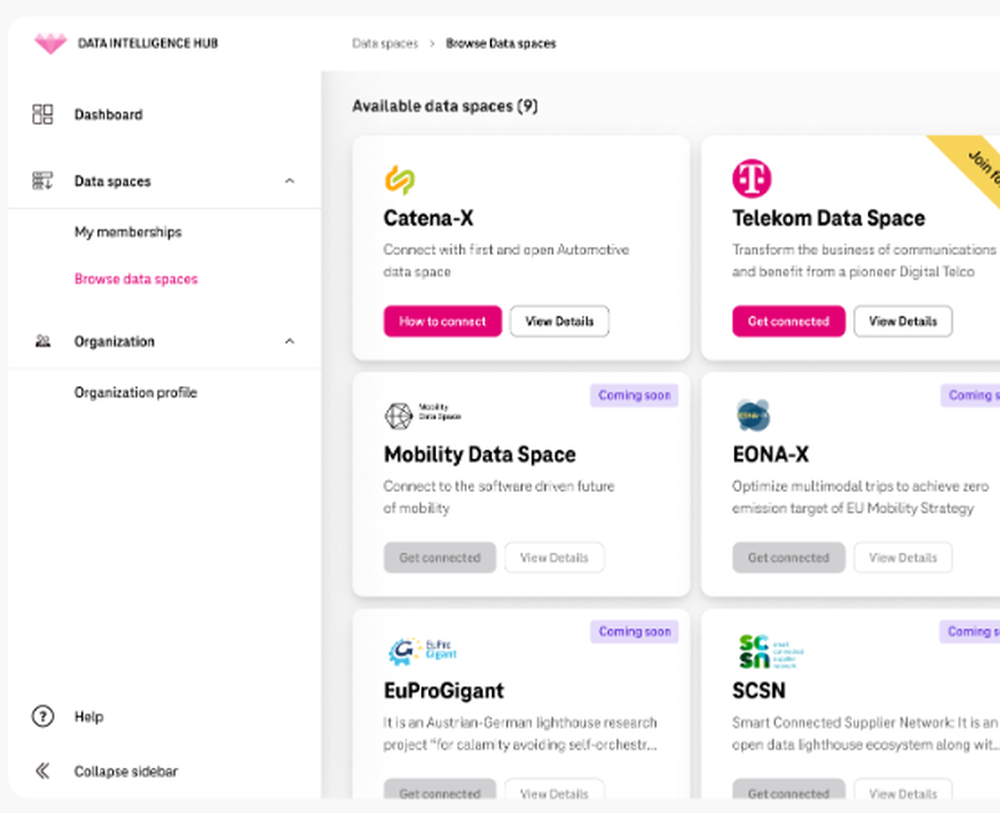Viewport: 1000px width, 813px height.
Task: Click Collapse sidebar label
Action: click(126, 772)
